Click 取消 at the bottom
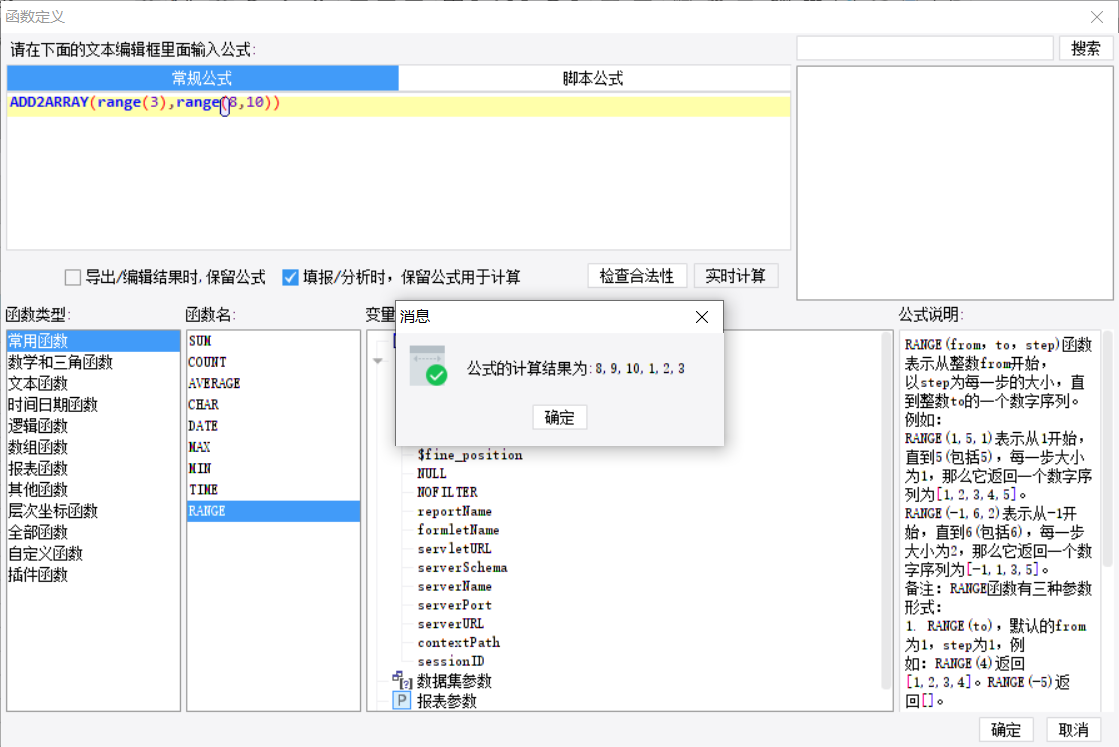The width and height of the screenshot is (1119, 747). pos(1073,730)
